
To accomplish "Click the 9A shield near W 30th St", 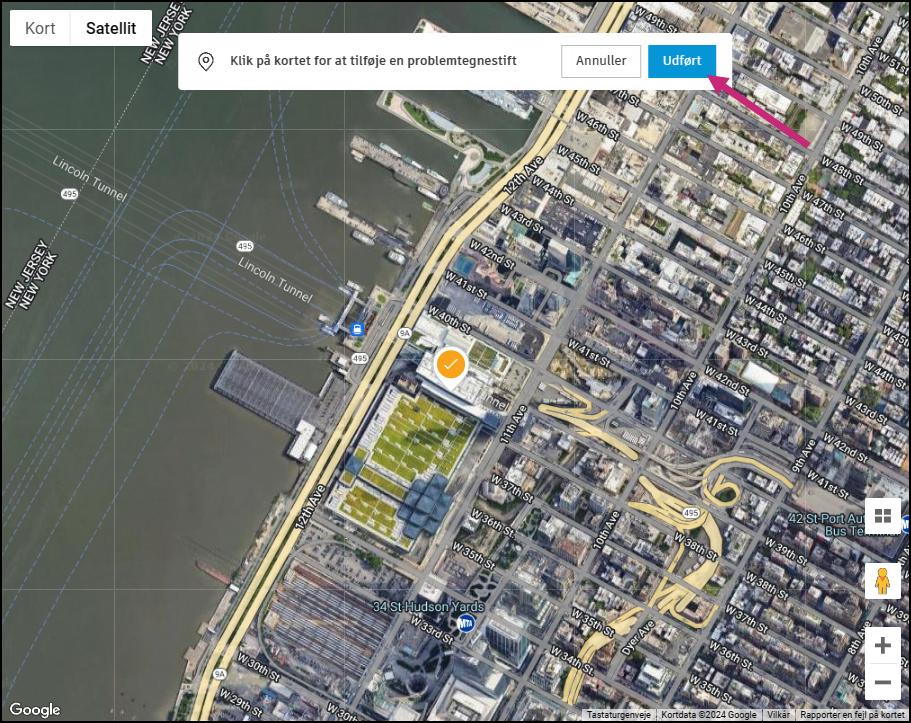I will point(219,674).
